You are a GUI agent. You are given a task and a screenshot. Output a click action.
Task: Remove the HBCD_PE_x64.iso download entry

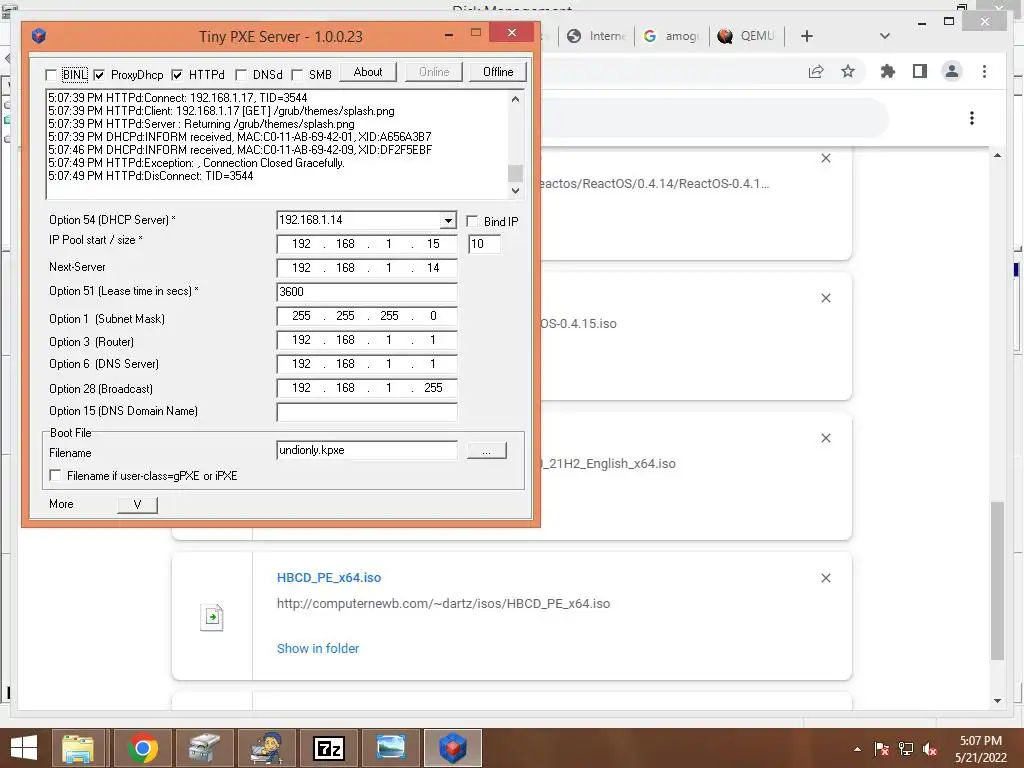825,578
